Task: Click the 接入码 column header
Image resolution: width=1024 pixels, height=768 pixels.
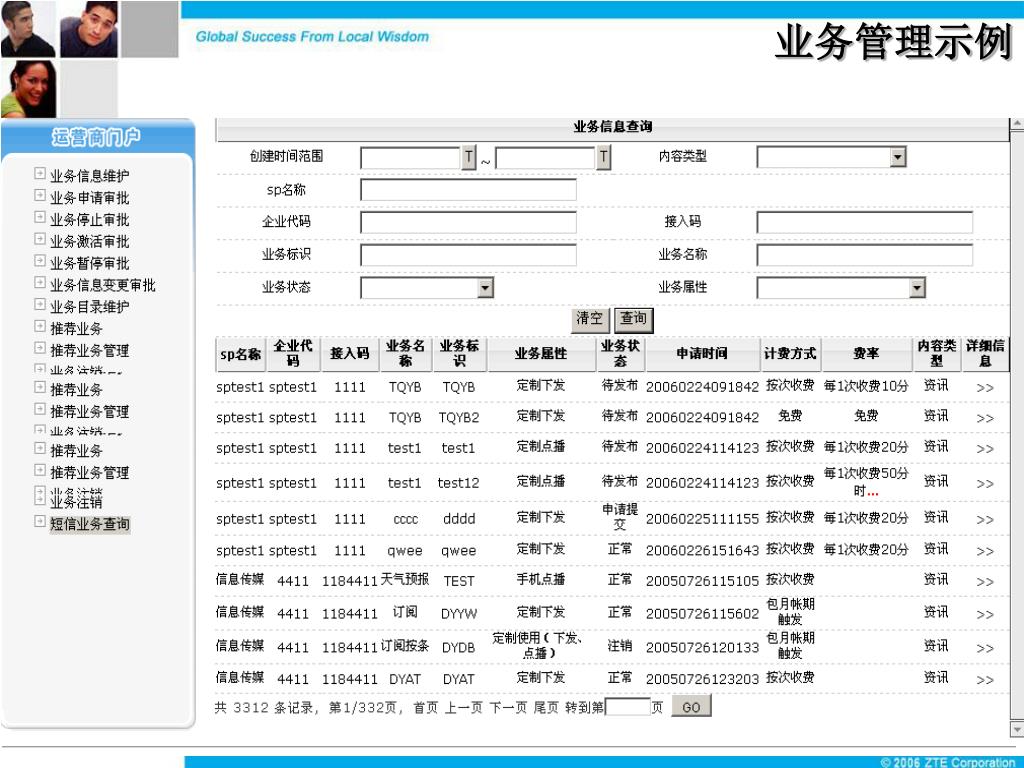Action: [349, 355]
